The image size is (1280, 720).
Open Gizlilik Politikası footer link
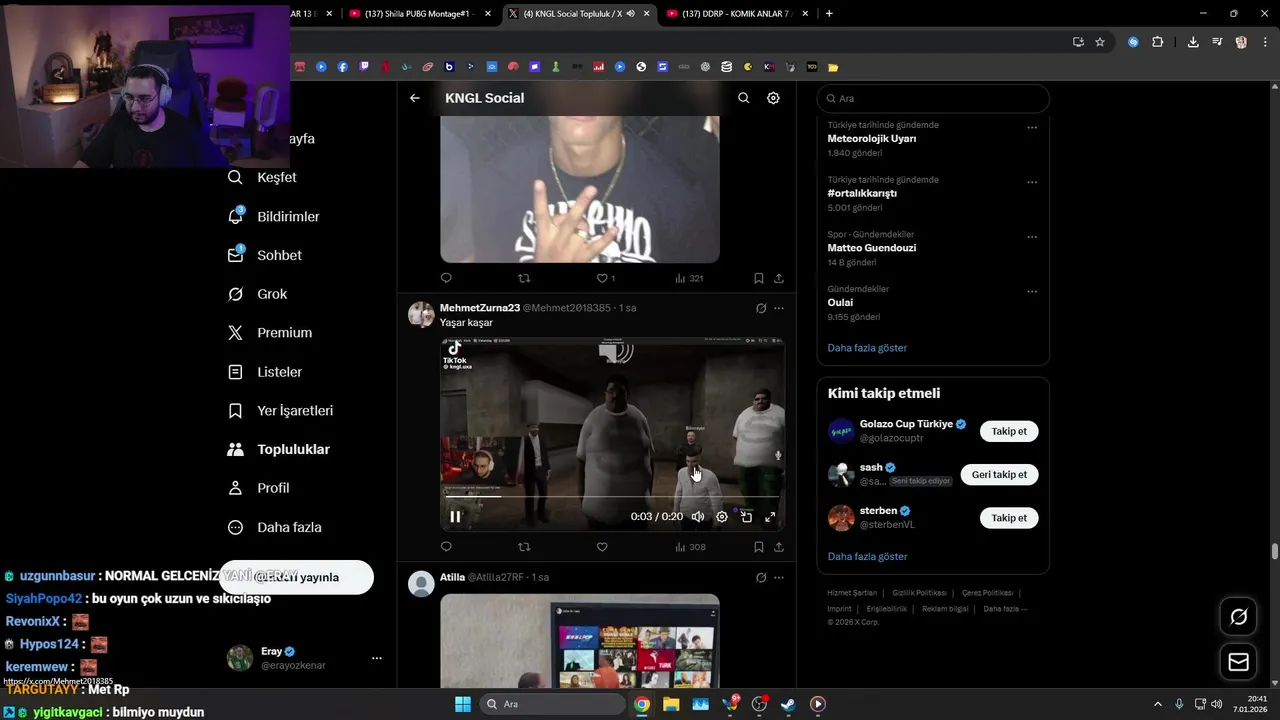tap(919, 593)
